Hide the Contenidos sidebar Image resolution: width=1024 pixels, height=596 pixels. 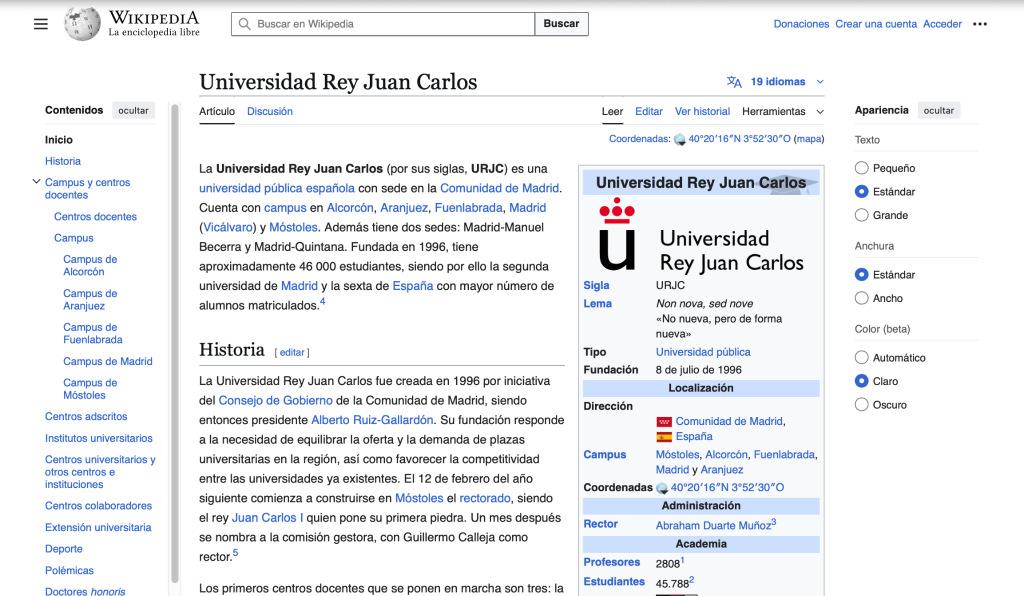click(133, 110)
